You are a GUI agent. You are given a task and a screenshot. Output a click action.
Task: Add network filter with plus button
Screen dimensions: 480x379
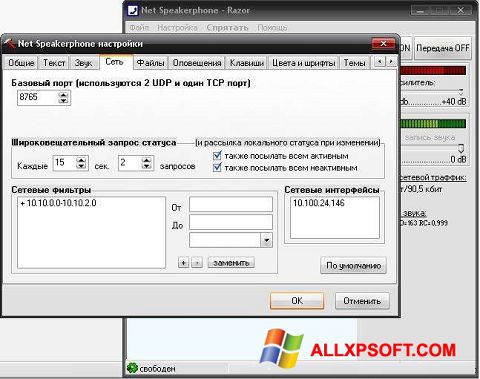pos(183,263)
